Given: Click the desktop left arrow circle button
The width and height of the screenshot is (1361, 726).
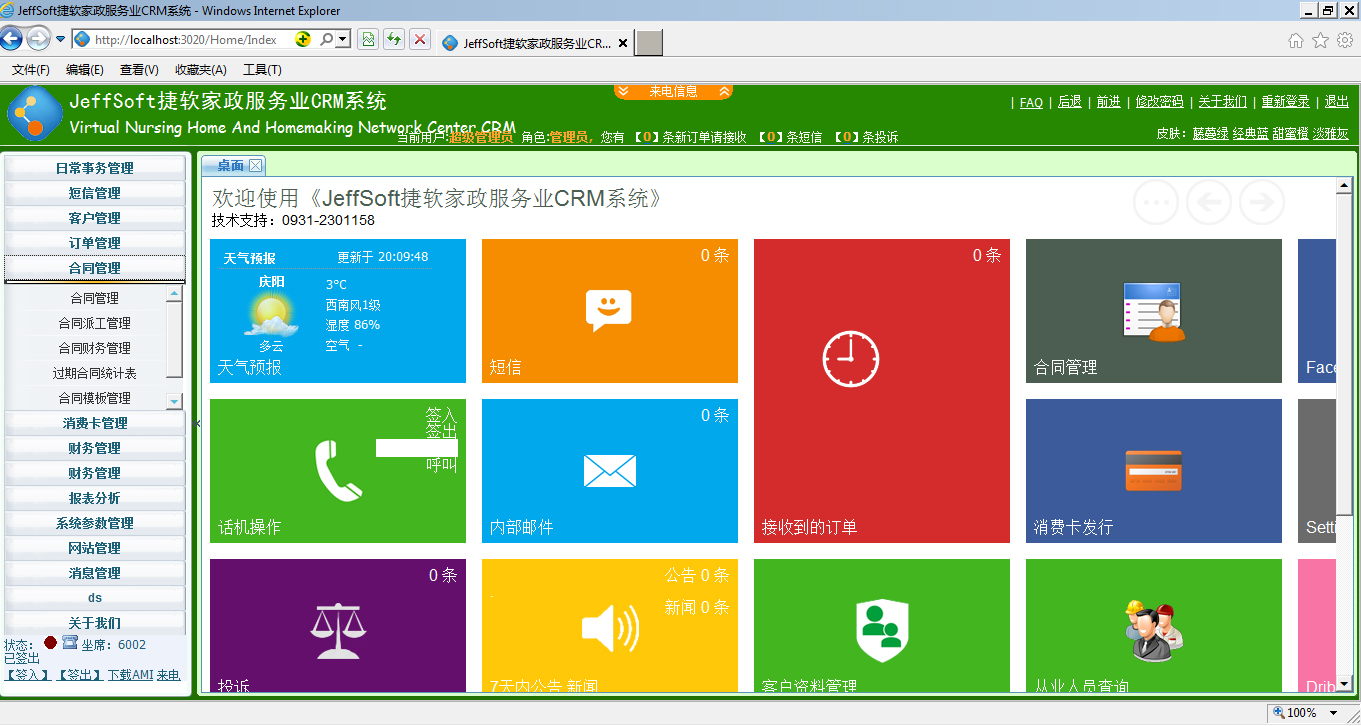Looking at the screenshot, I should (x=1209, y=203).
